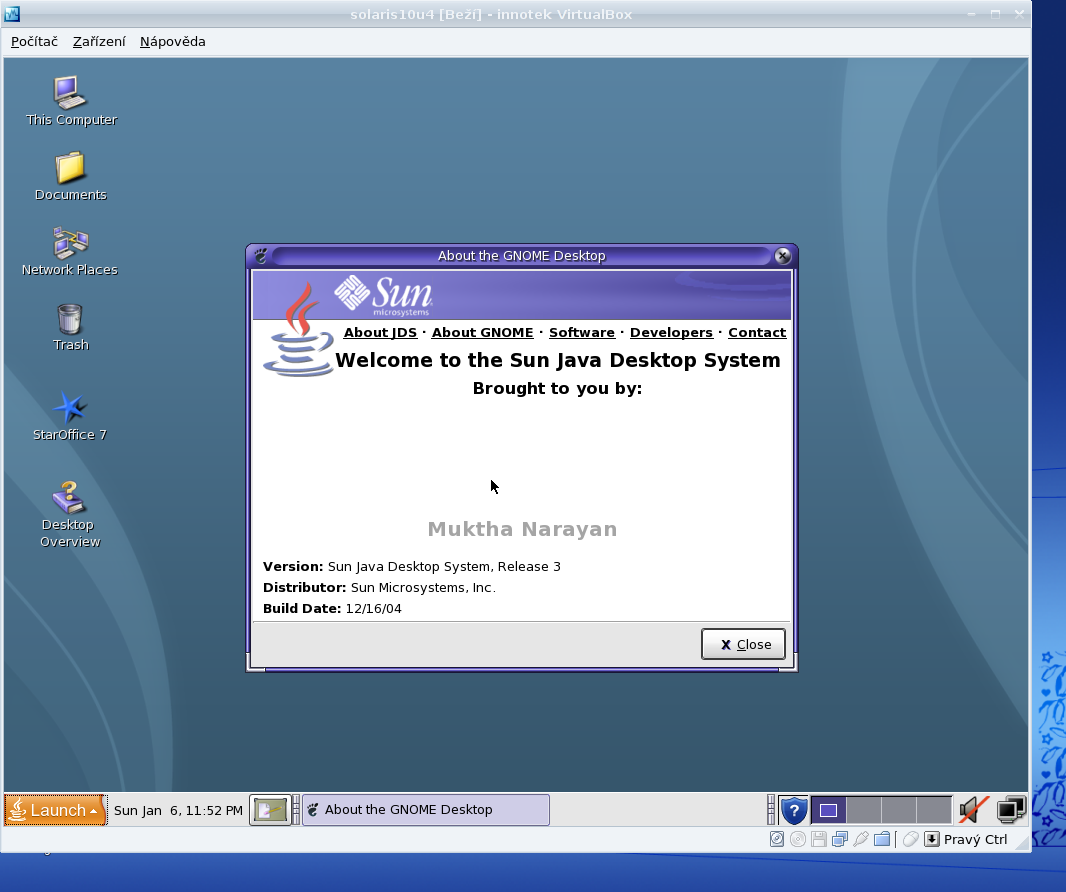Click the Close button in dialog
The height and width of the screenshot is (892, 1066).
[x=743, y=644]
